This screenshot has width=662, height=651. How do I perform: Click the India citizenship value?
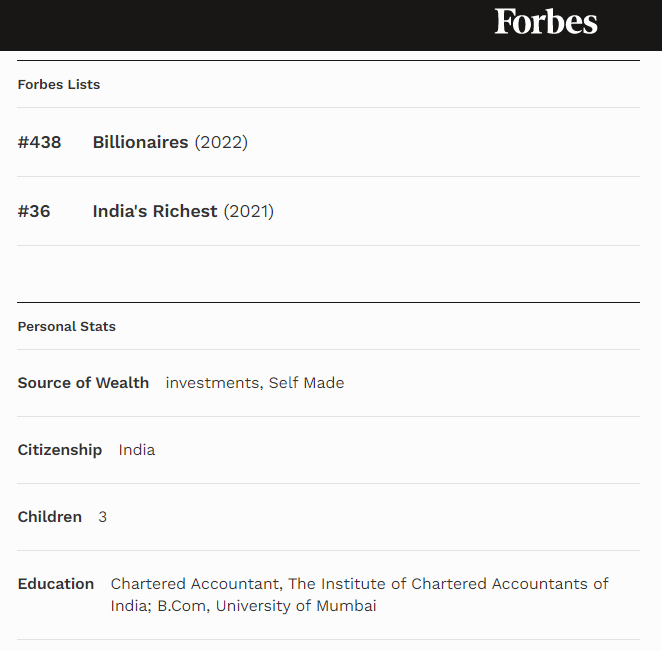137,450
